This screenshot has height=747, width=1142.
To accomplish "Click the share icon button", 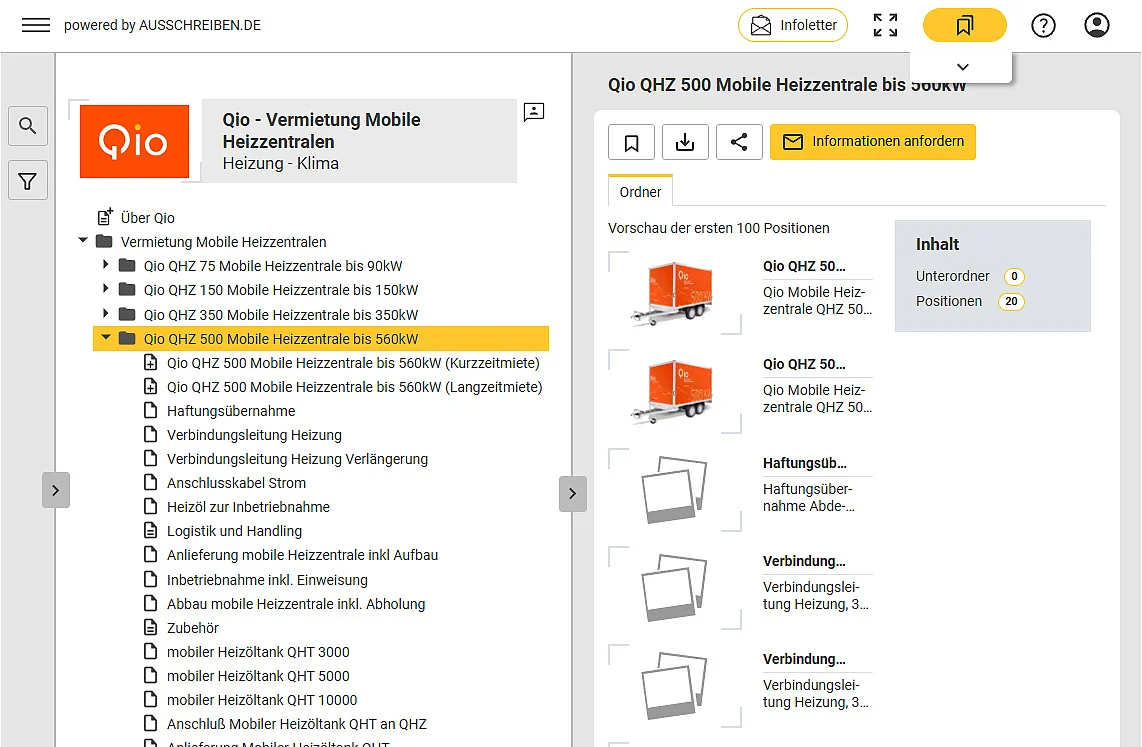I will 739,142.
